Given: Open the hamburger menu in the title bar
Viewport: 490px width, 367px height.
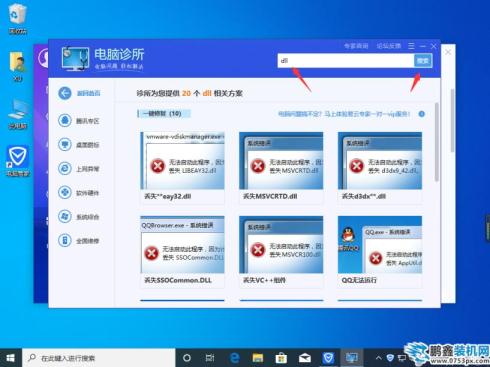Looking at the screenshot, I should [411, 46].
